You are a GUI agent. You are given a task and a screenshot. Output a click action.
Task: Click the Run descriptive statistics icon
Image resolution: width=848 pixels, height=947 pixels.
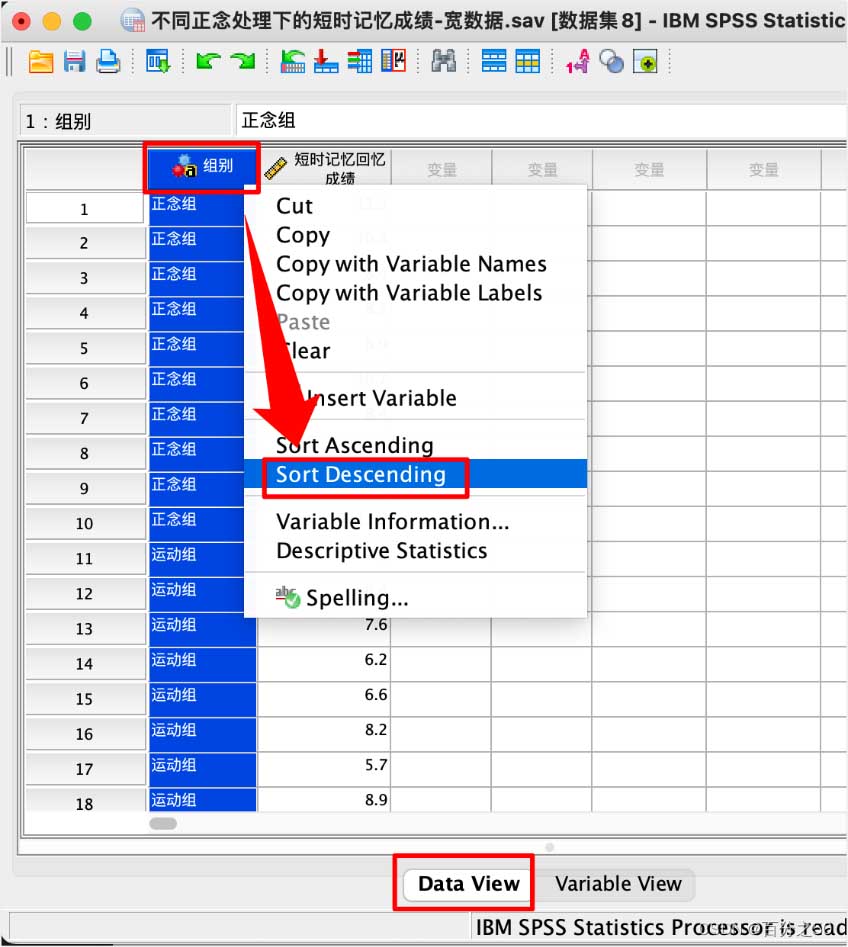tap(394, 62)
